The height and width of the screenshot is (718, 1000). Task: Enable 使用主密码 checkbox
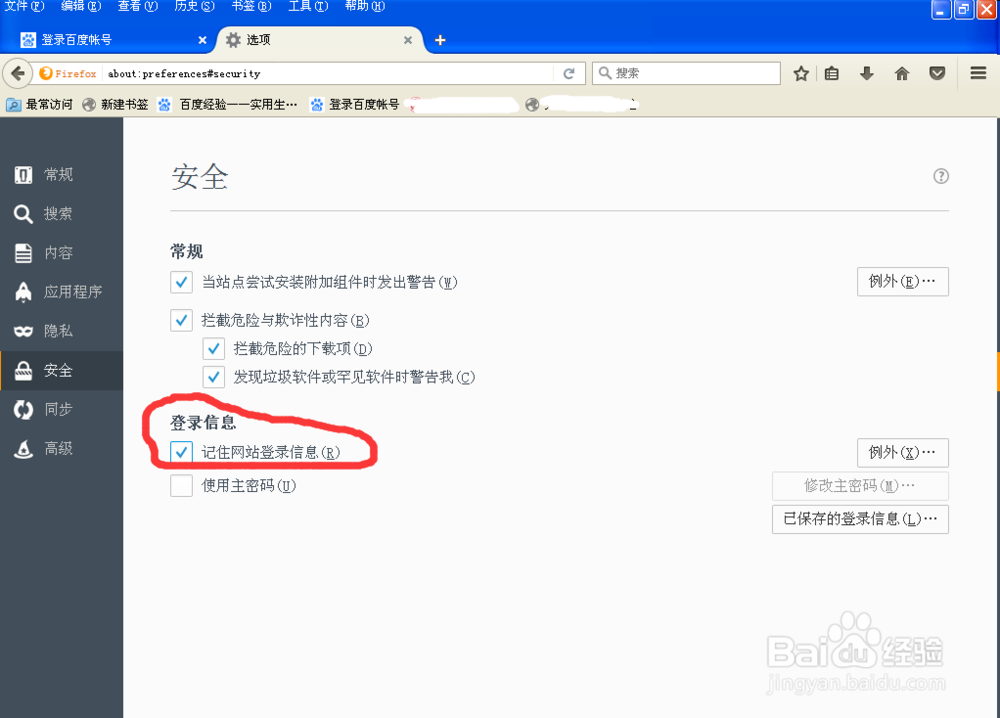[181, 486]
